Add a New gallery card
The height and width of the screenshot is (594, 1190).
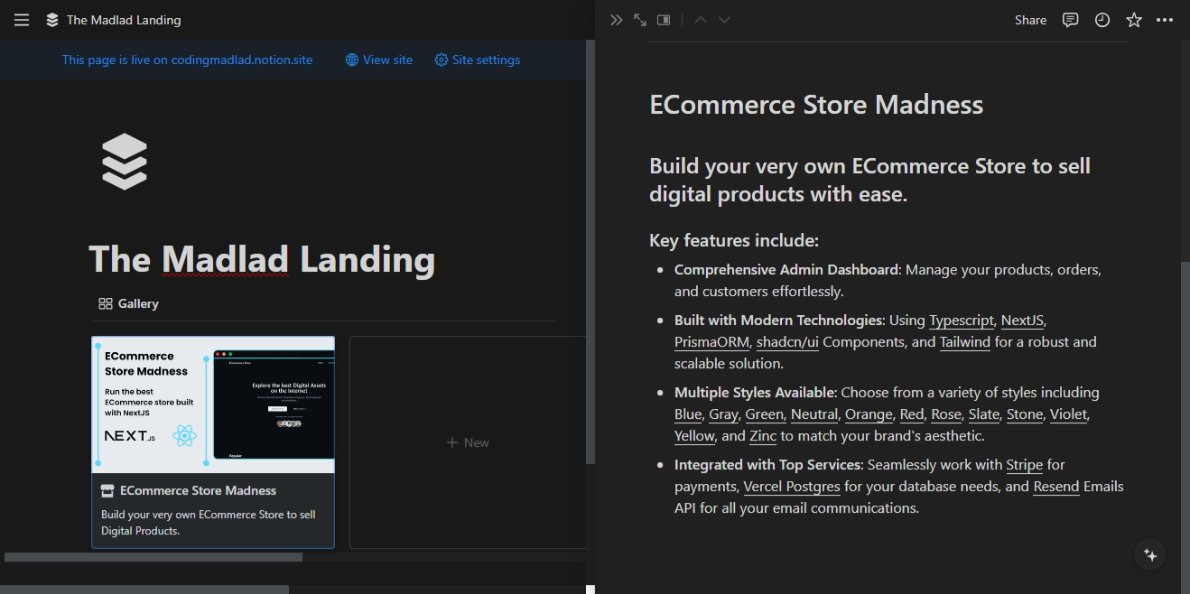[x=468, y=442]
